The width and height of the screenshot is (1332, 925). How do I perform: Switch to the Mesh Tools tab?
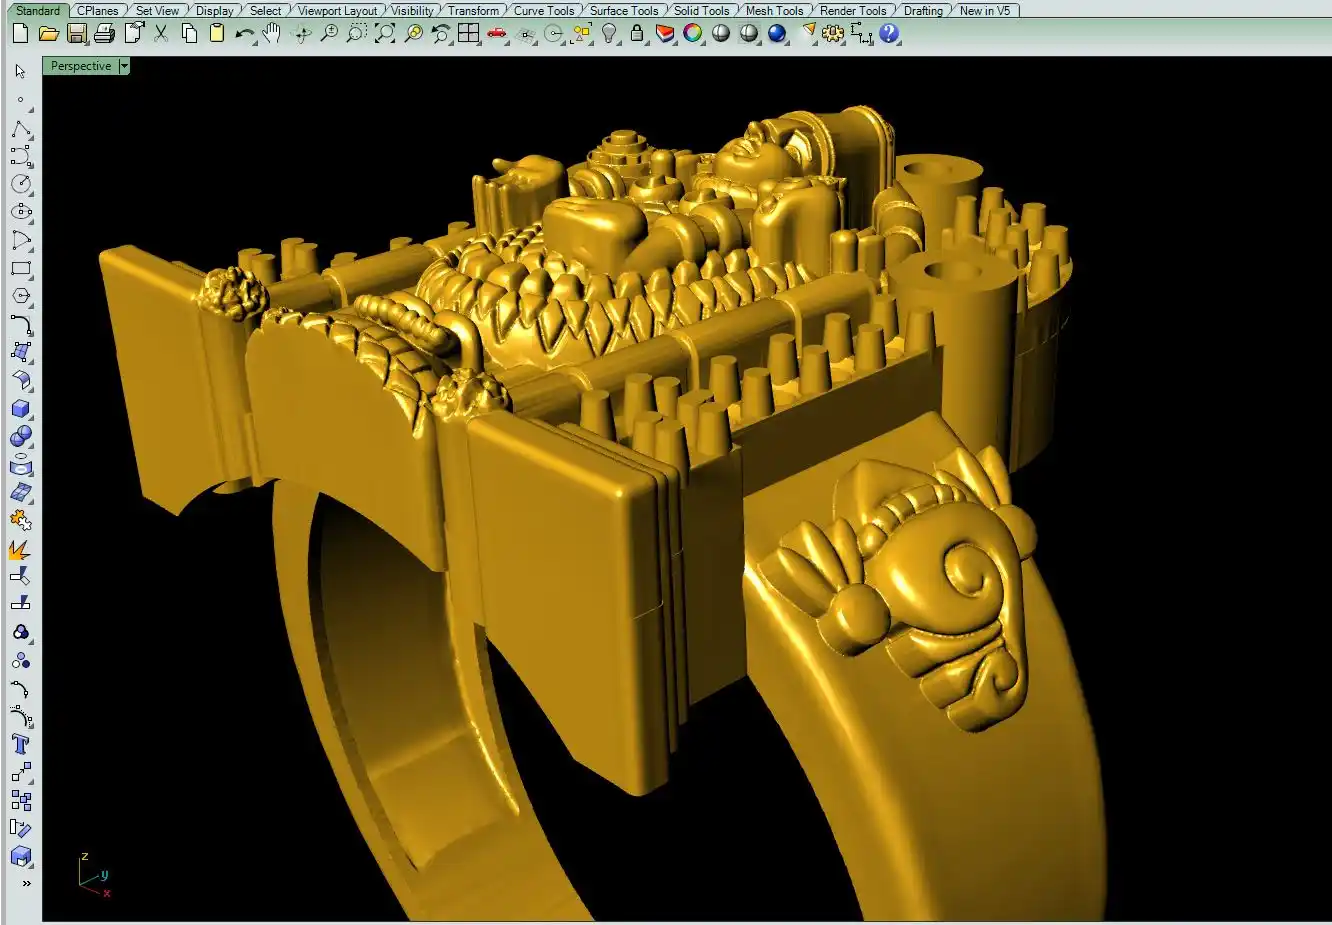(774, 11)
